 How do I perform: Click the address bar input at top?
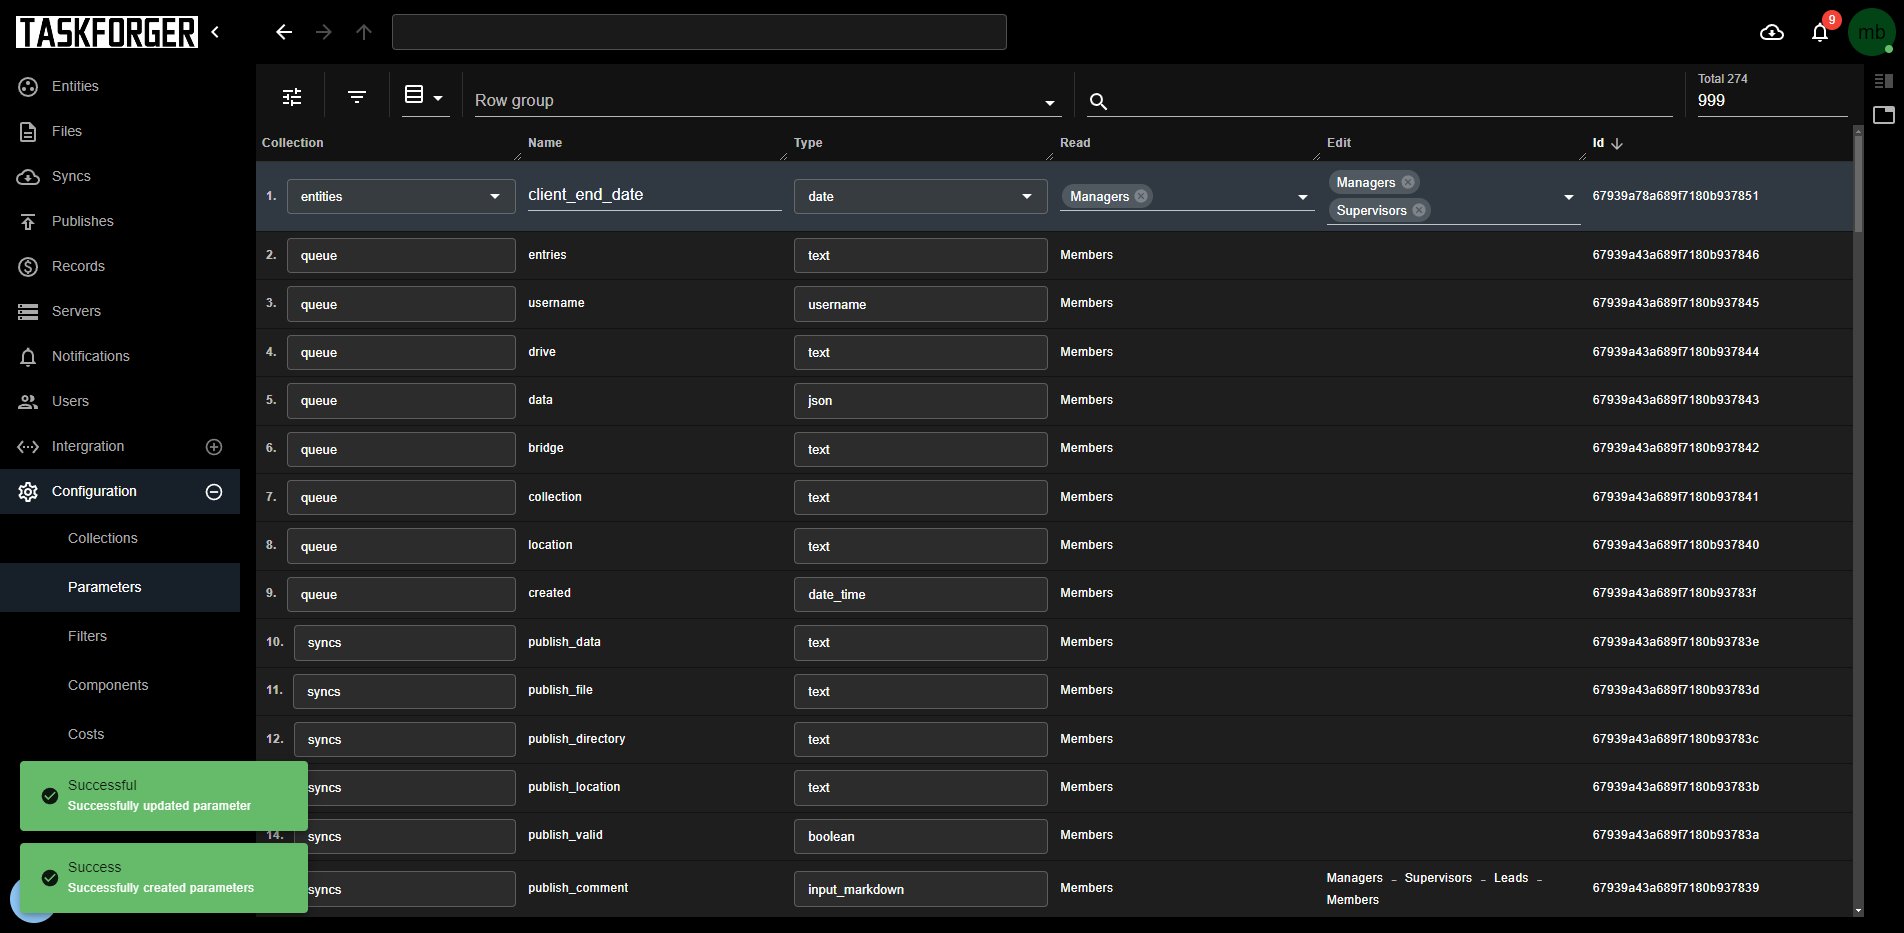(x=699, y=32)
